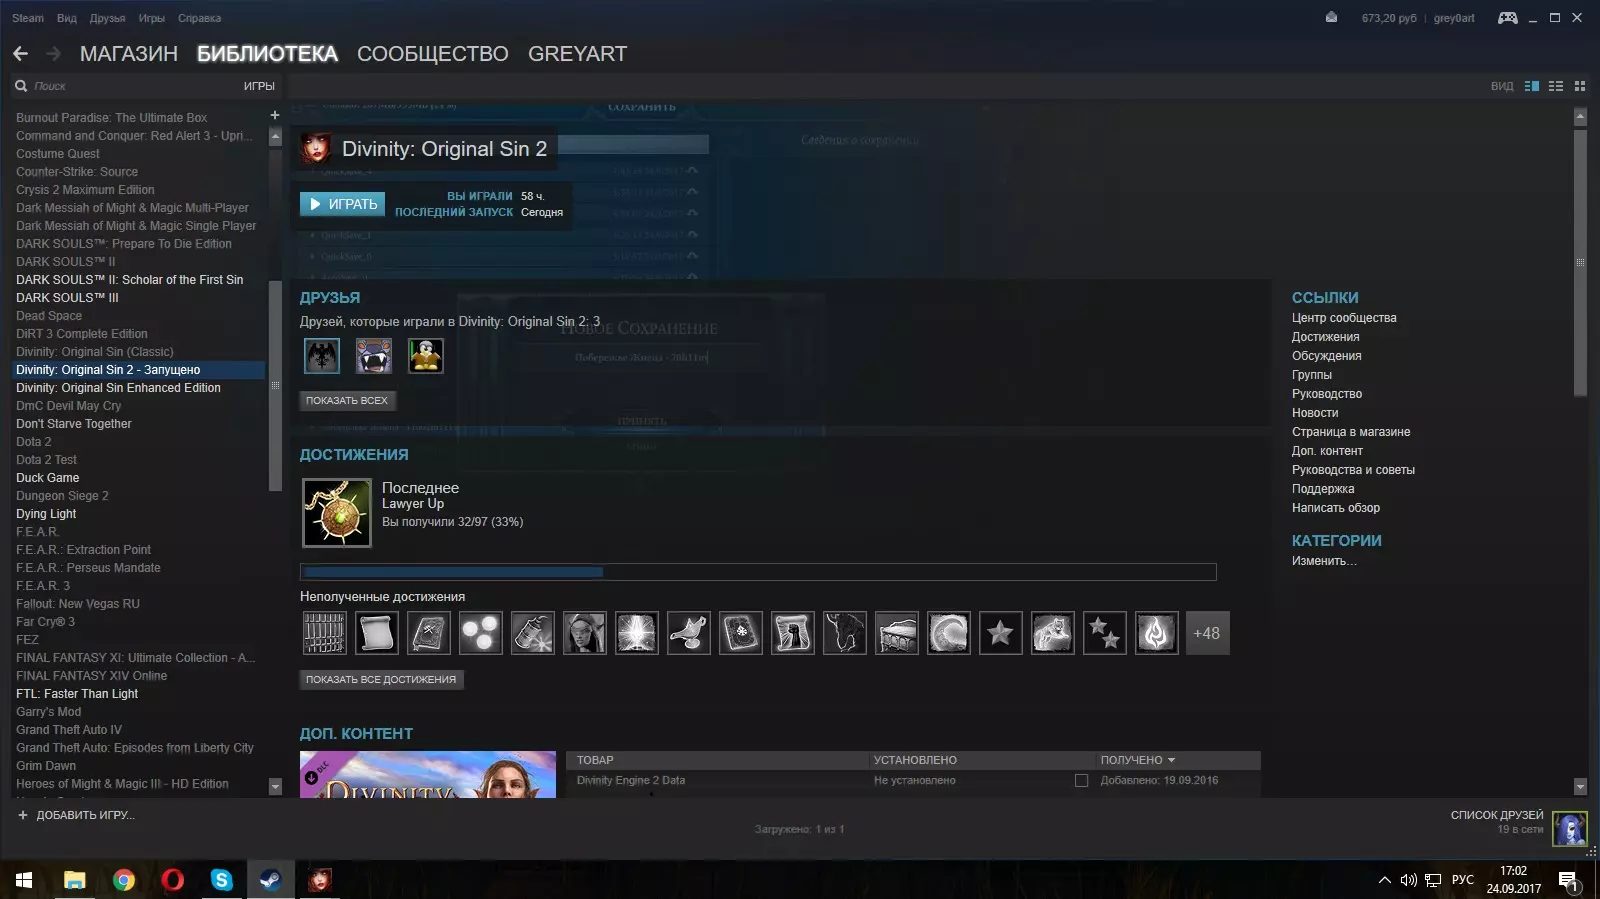Open Google Chrome from the taskbar
Image resolution: width=1600 pixels, height=899 pixels.
pos(124,880)
